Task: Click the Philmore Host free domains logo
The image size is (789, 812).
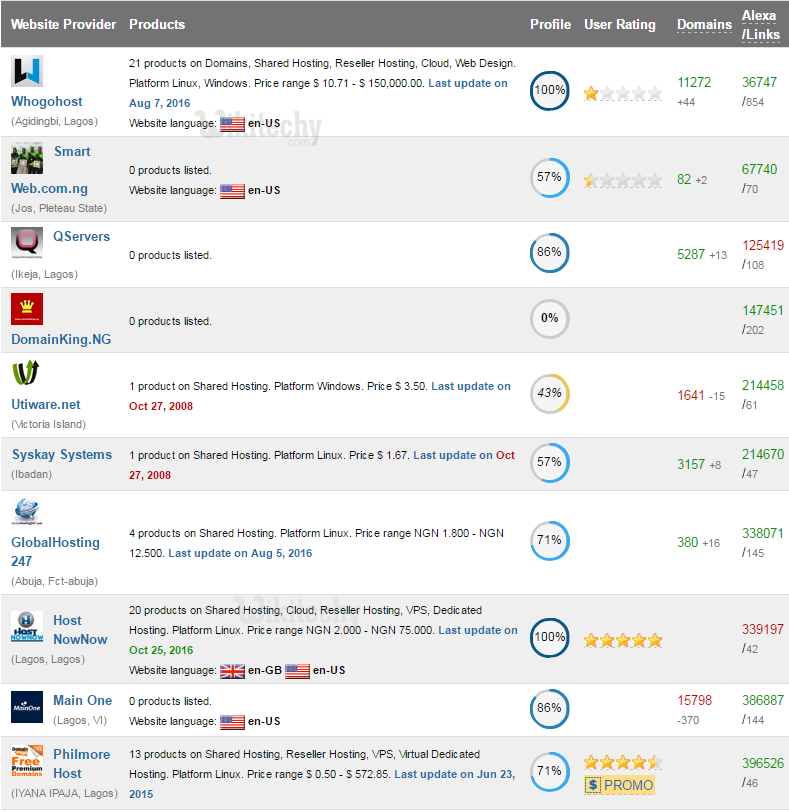Action: 27,761
